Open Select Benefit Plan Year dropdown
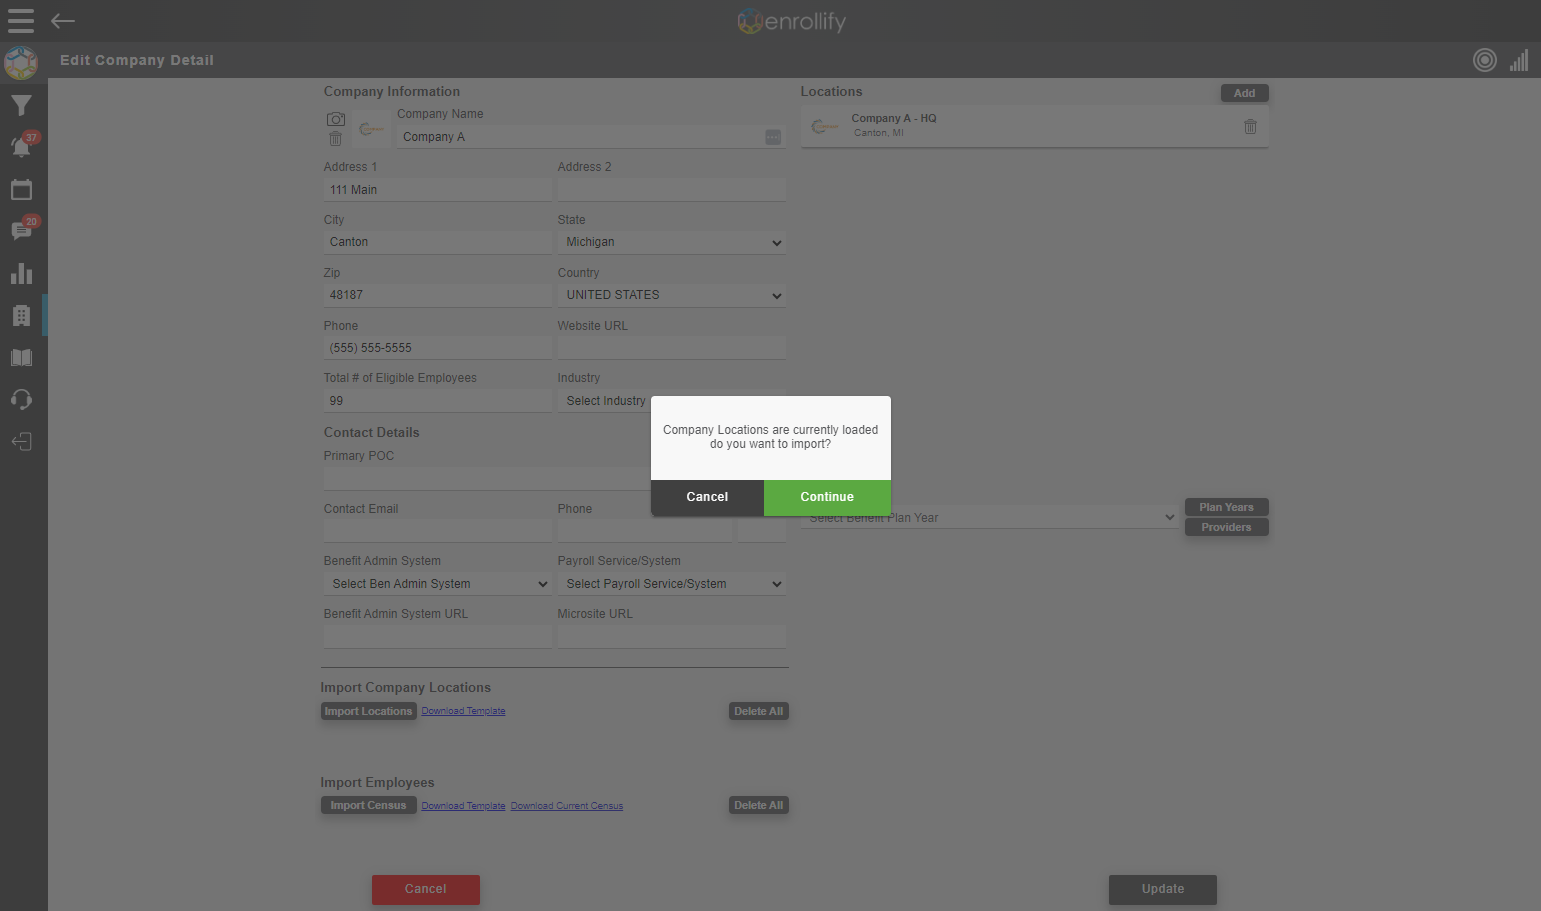The image size is (1541, 911). [x=989, y=518]
